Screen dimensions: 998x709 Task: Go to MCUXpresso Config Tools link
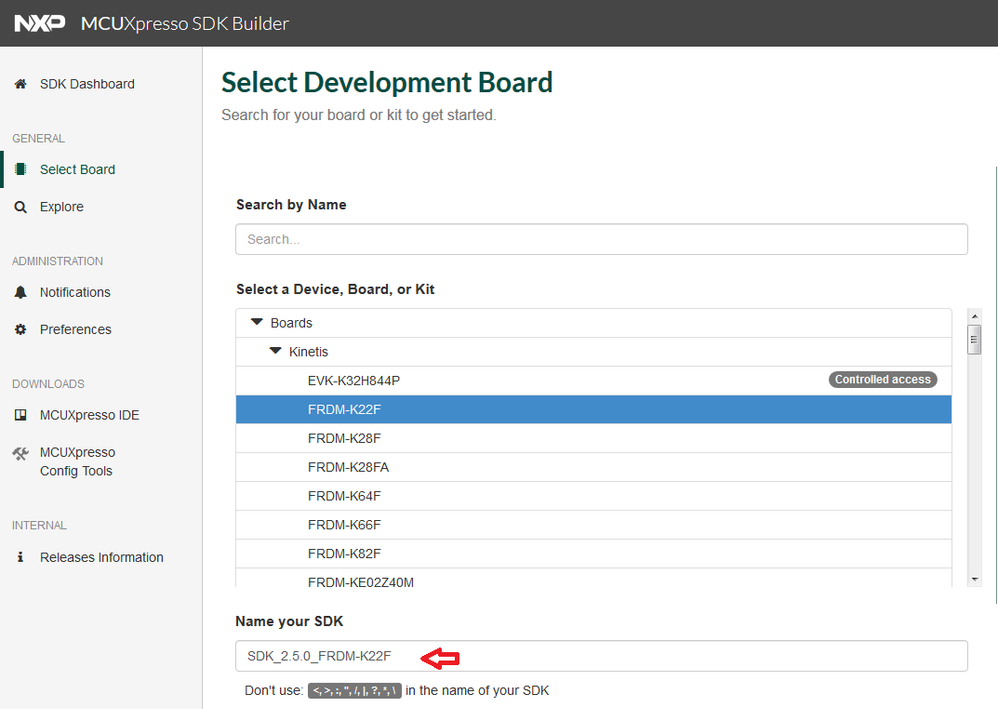pos(77,462)
